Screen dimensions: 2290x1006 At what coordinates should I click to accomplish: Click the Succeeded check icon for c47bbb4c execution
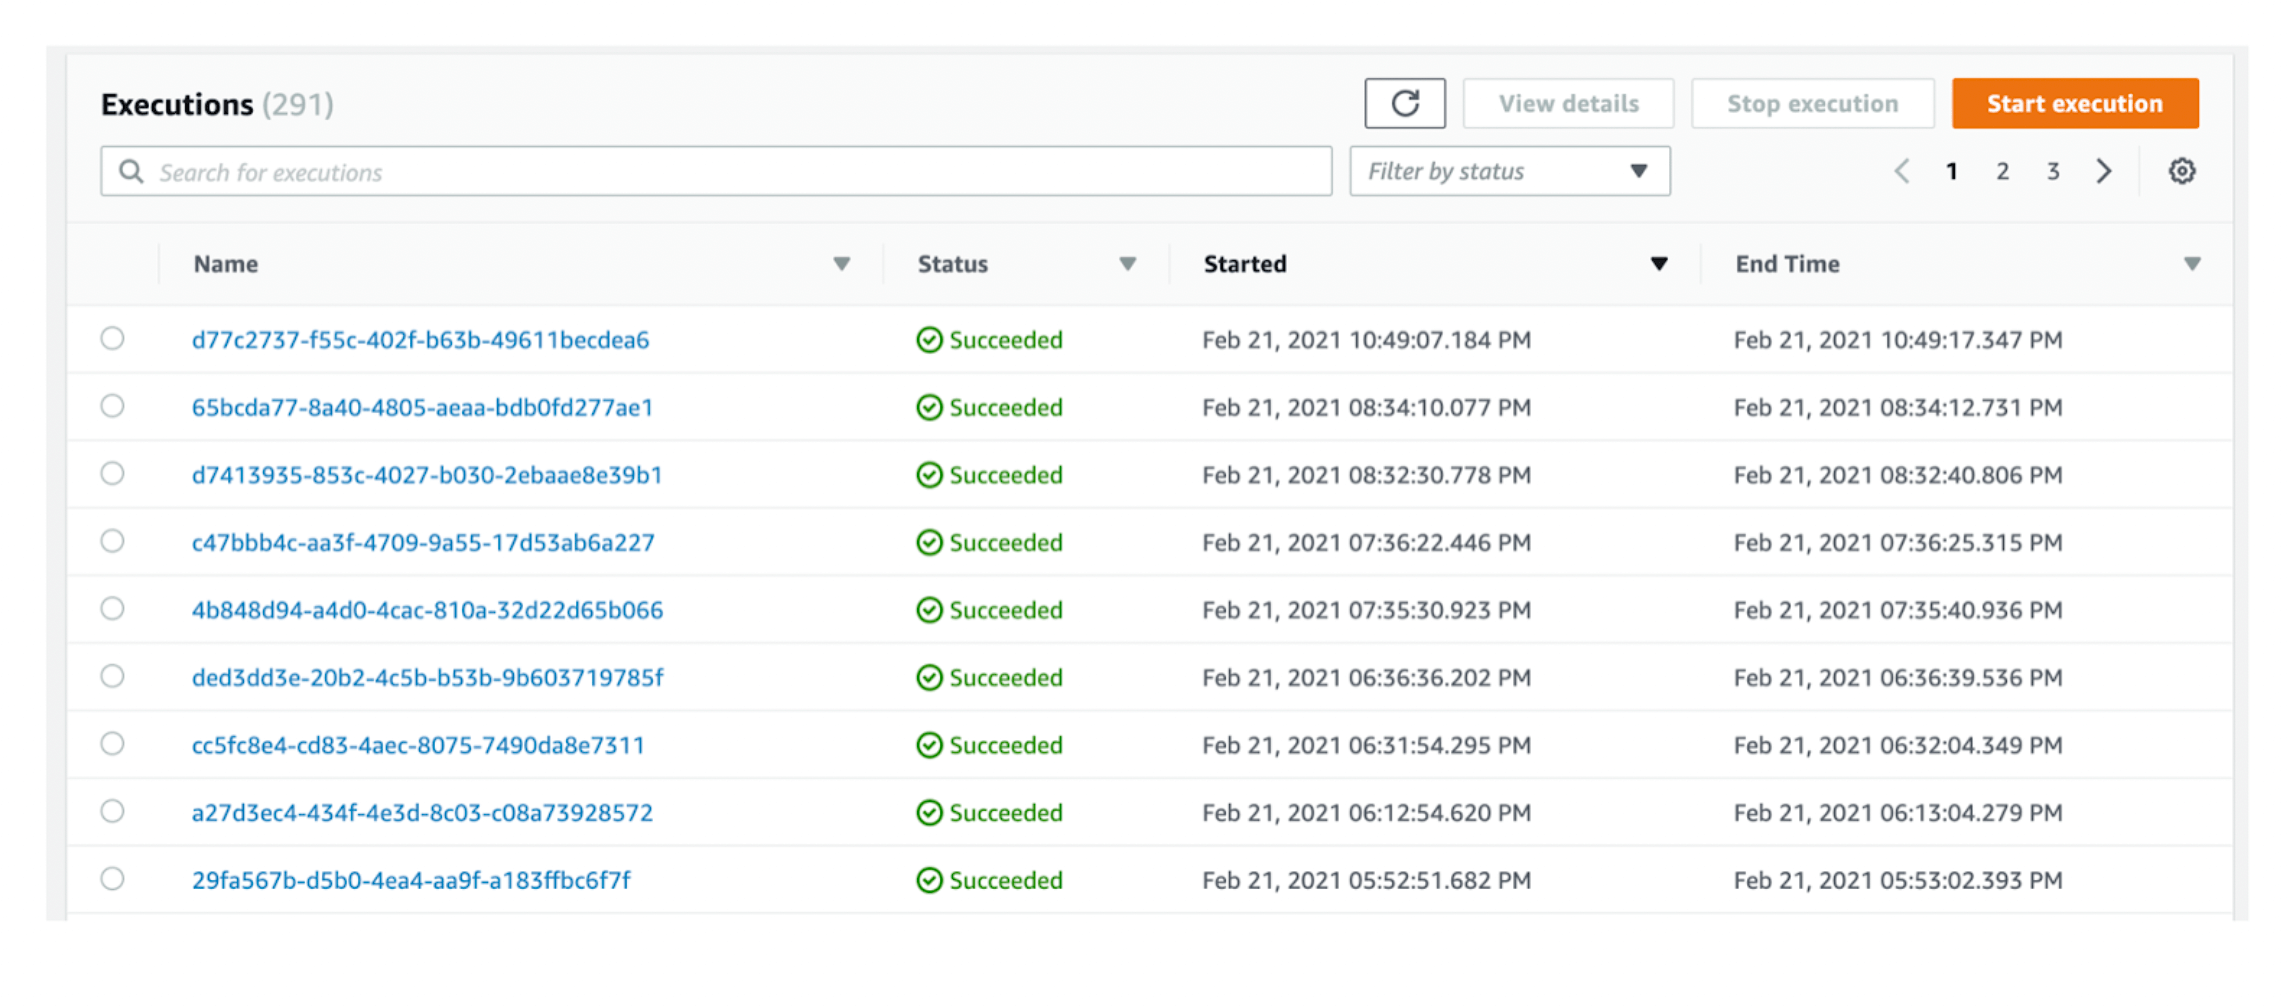point(929,542)
